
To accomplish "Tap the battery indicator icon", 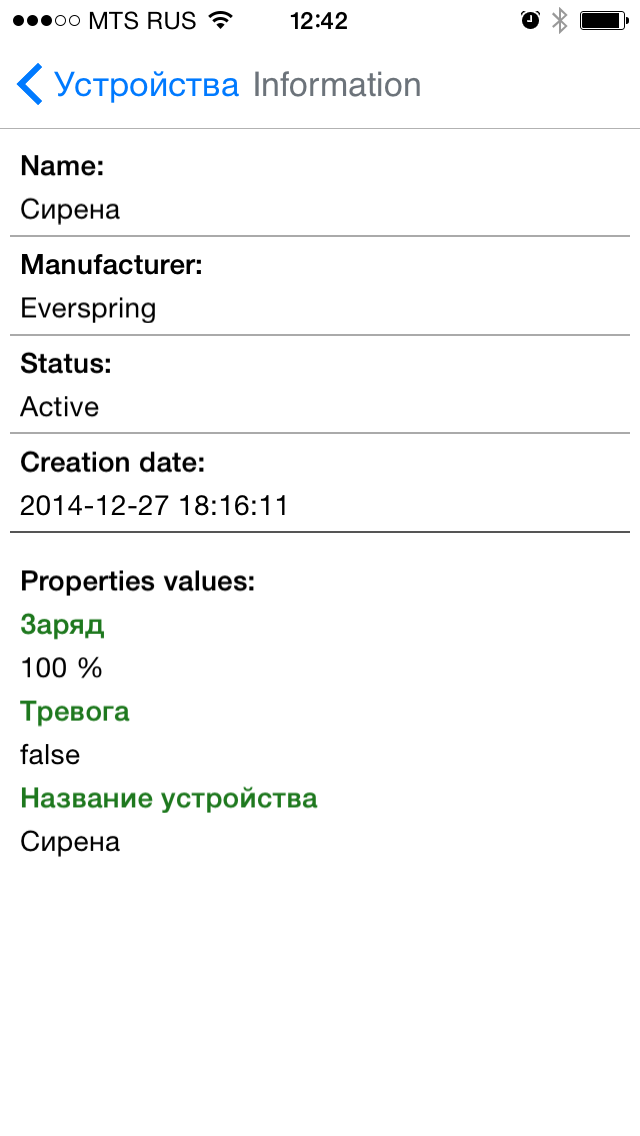I will point(603,20).
